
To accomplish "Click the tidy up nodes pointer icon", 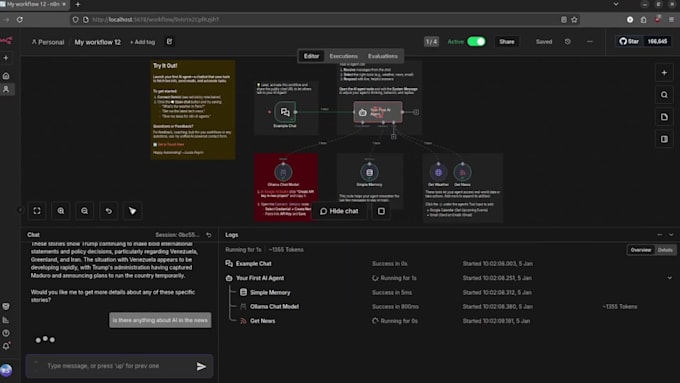I will point(132,211).
